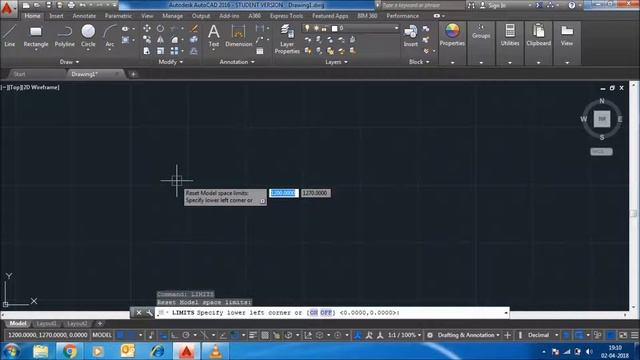This screenshot has width=640, height=360.
Task: Select the Arc tool
Action: [109, 36]
